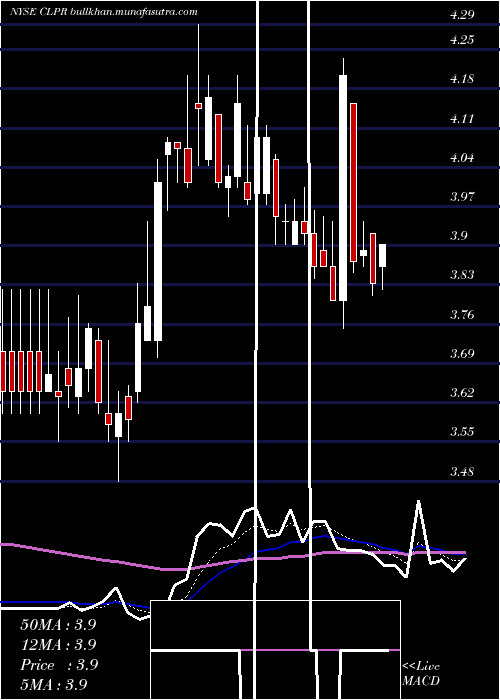Click the 3.97 price axis label
This screenshot has width=500, height=700.
(462, 196)
